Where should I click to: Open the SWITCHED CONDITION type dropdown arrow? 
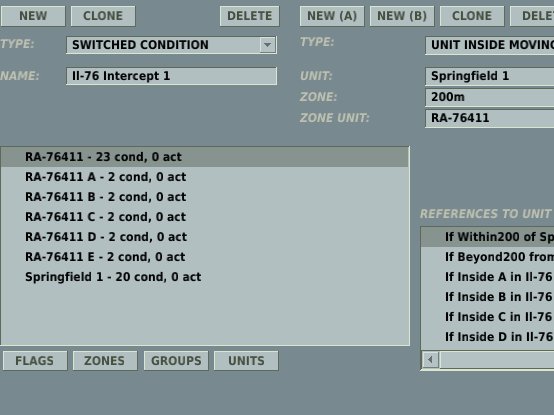[267, 45]
